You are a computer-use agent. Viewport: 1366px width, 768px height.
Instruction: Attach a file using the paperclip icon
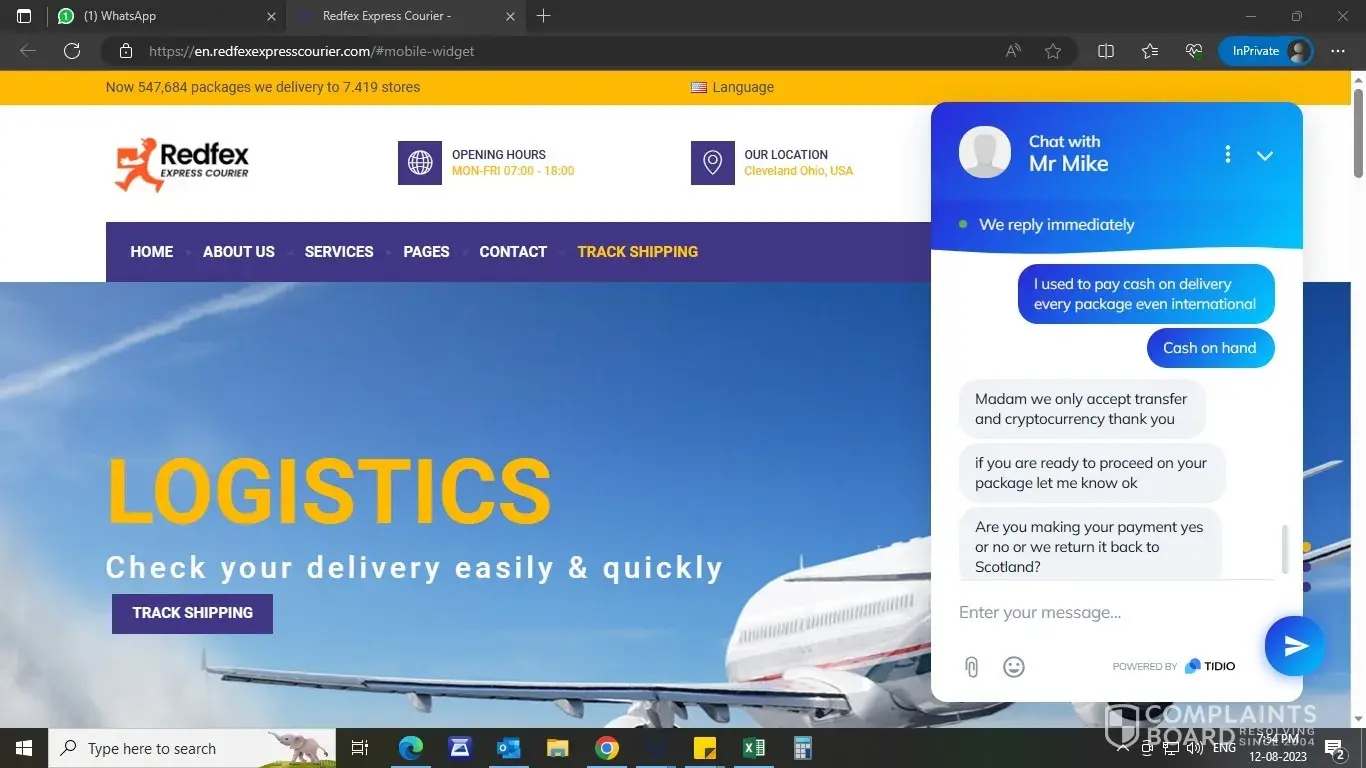click(971, 667)
